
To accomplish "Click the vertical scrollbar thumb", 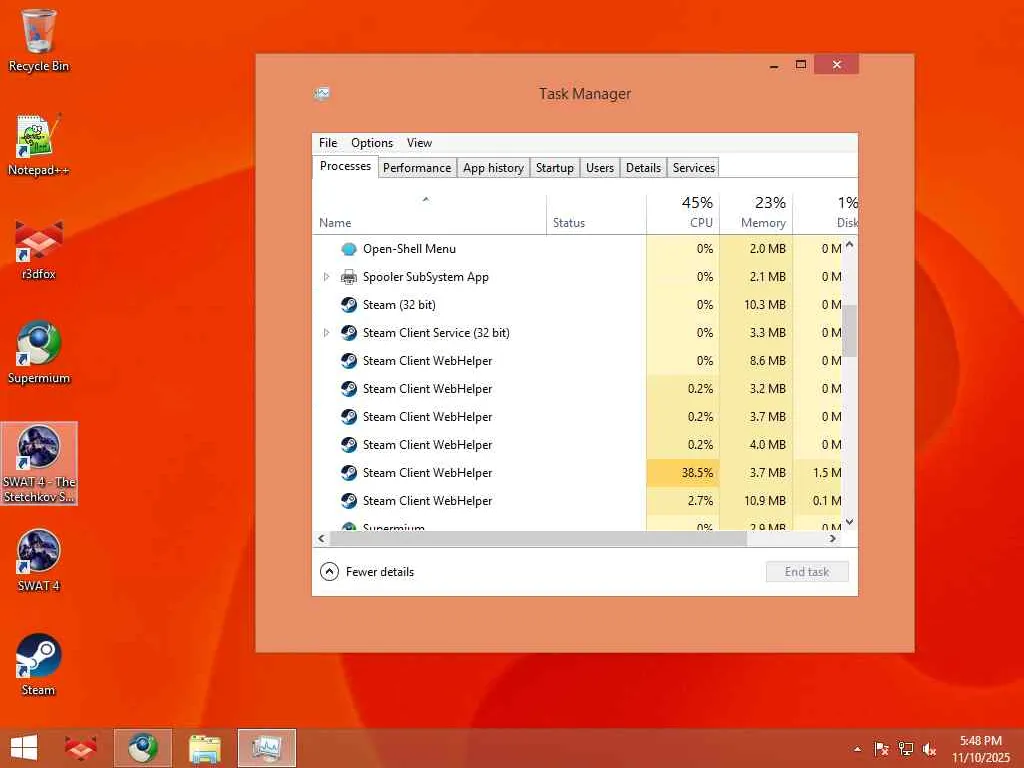I will coord(850,330).
